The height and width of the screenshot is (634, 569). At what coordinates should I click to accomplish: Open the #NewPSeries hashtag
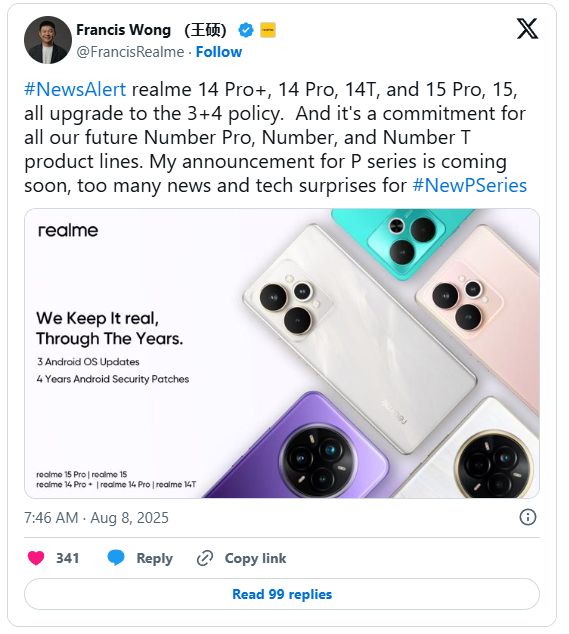click(470, 186)
